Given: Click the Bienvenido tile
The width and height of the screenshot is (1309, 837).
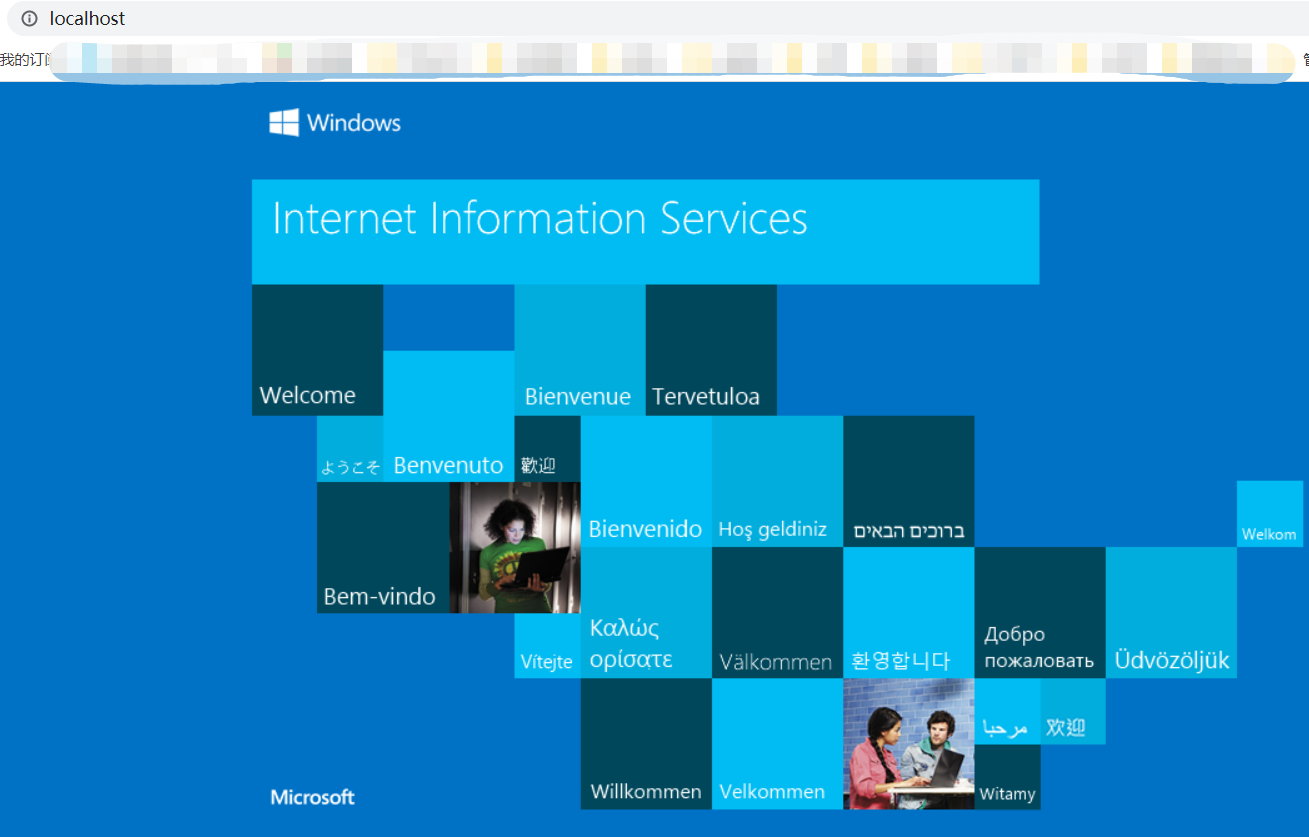Looking at the screenshot, I should tap(646, 481).
